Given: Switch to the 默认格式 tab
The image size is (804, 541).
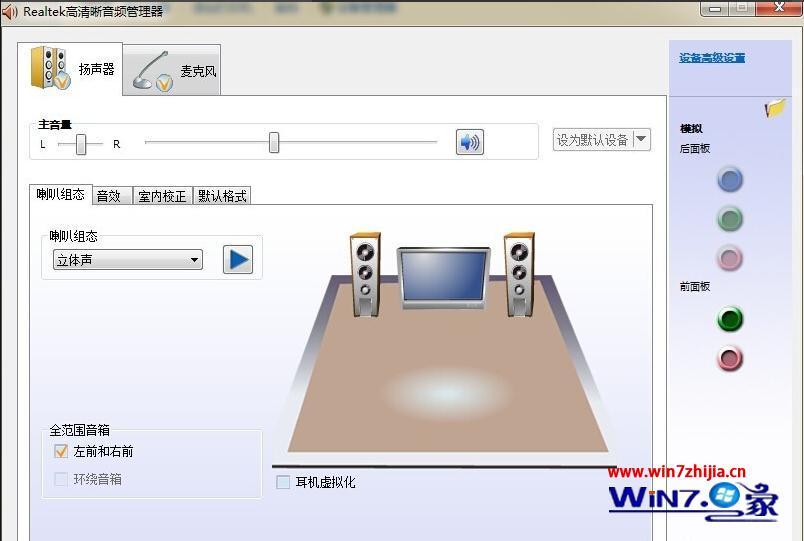Looking at the screenshot, I should [222, 195].
